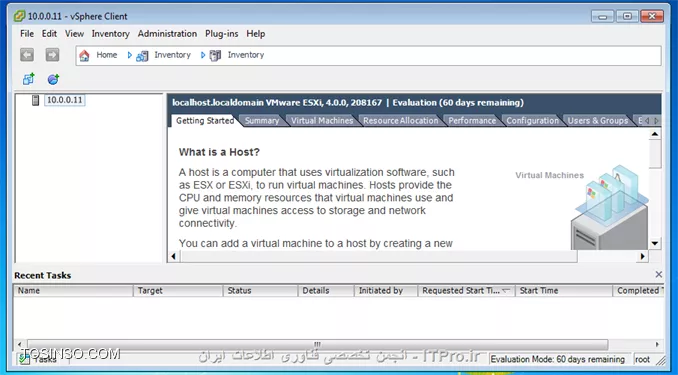Image resolution: width=678 pixels, height=375 pixels.
Task: Click Evaluation Mode: 60 days remaining status
Action: tap(558, 359)
